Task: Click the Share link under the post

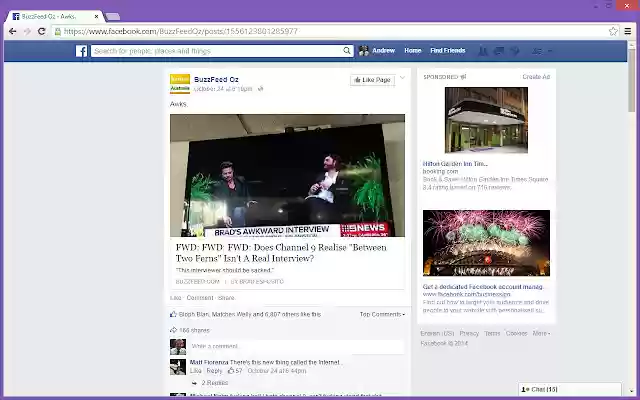Action: 226,298
